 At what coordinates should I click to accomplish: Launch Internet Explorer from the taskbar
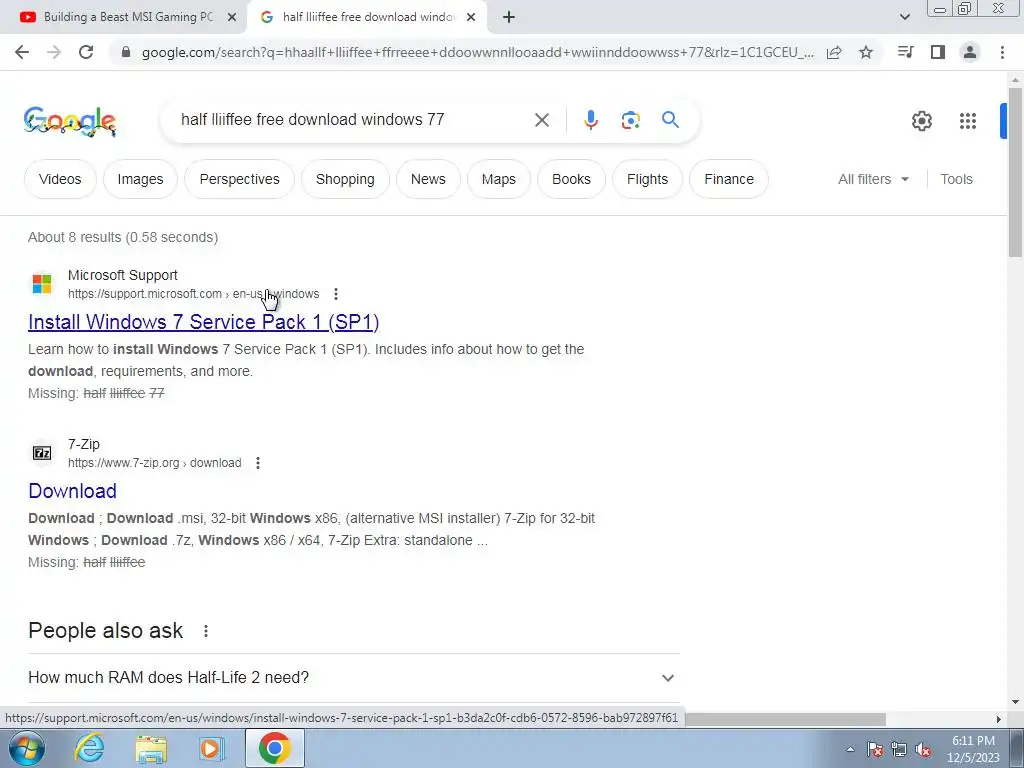click(x=89, y=748)
